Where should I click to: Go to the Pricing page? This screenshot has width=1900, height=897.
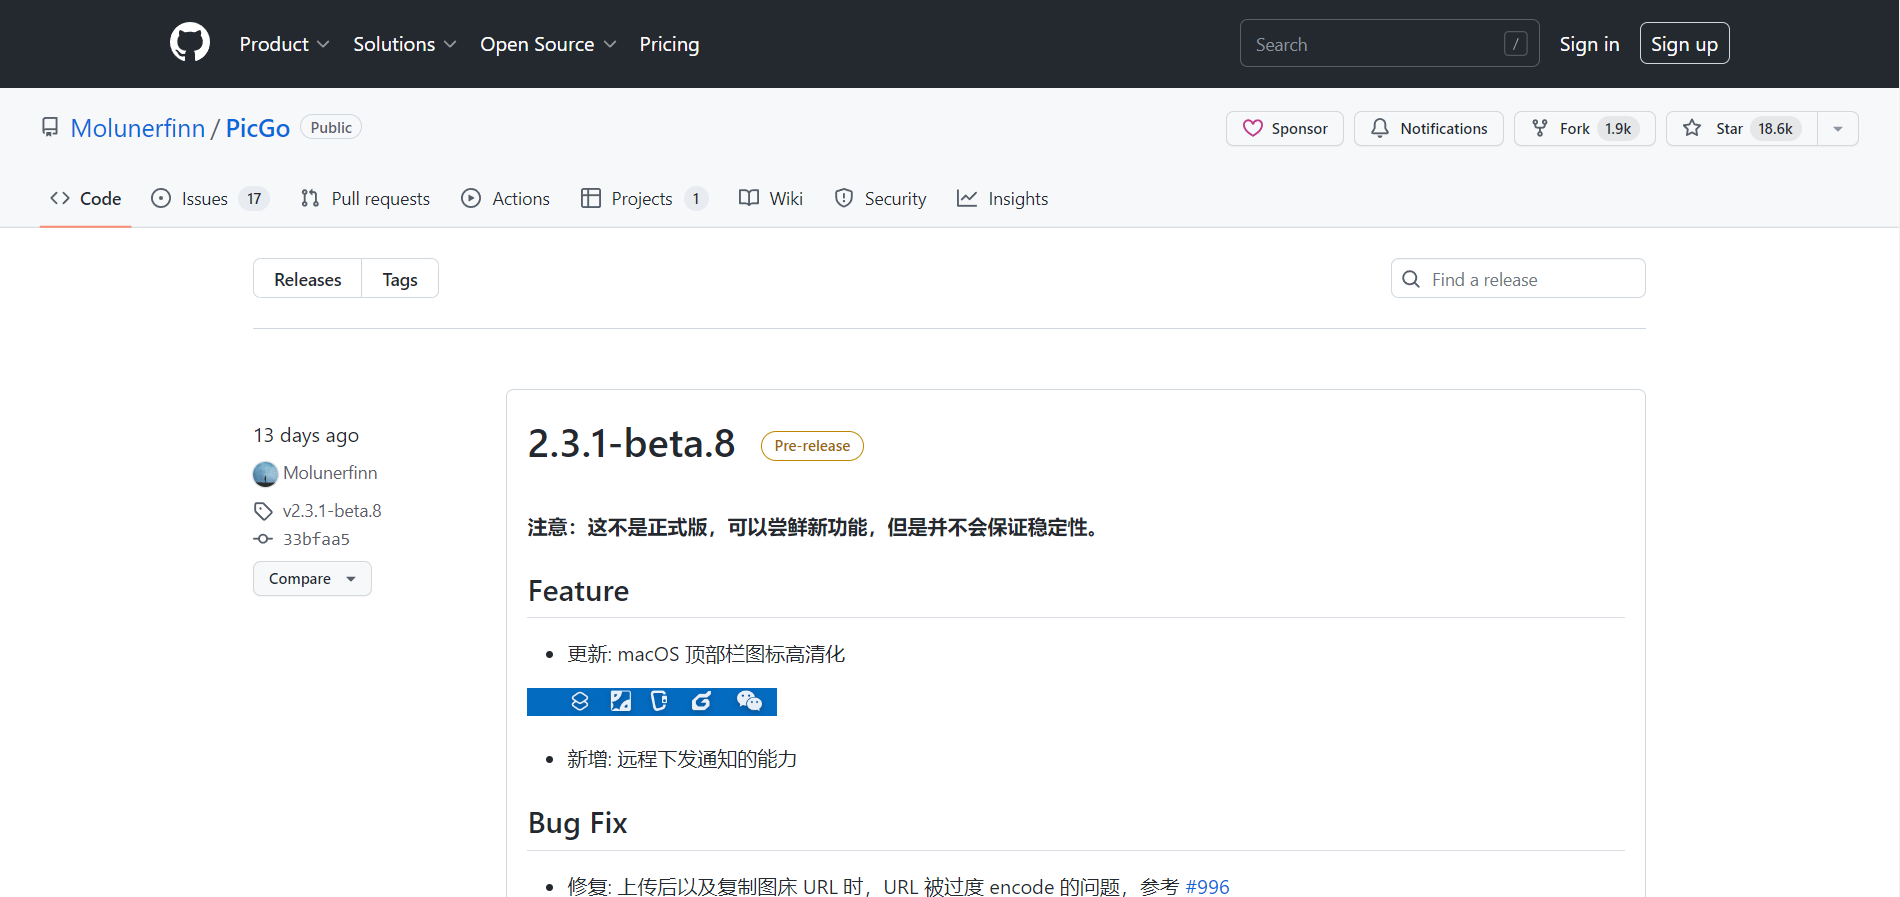[x=669, y=44]
